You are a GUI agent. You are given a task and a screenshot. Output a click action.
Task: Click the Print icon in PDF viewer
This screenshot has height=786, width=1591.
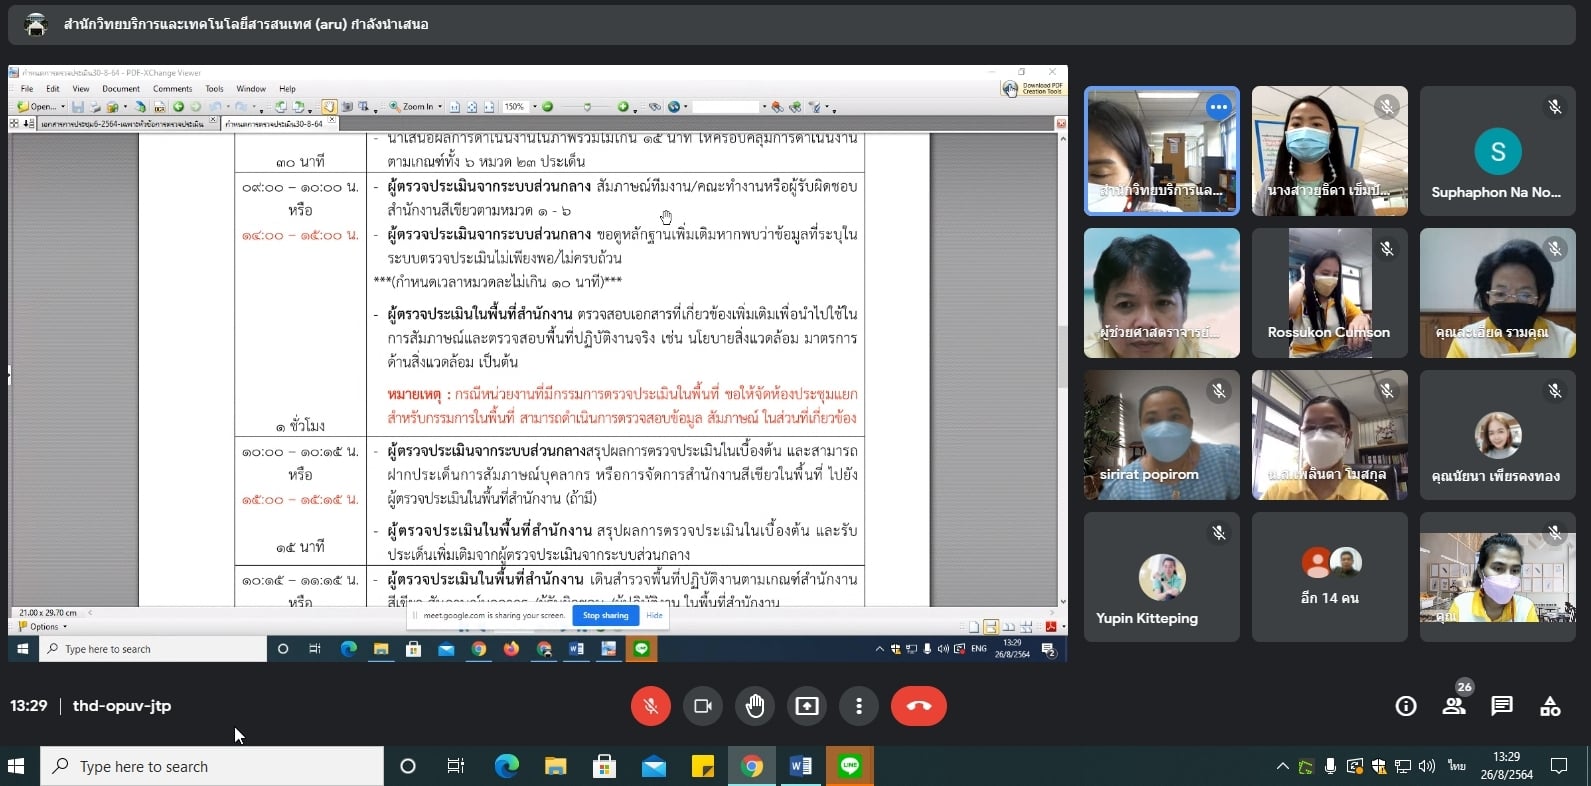(x=95, y=106)
